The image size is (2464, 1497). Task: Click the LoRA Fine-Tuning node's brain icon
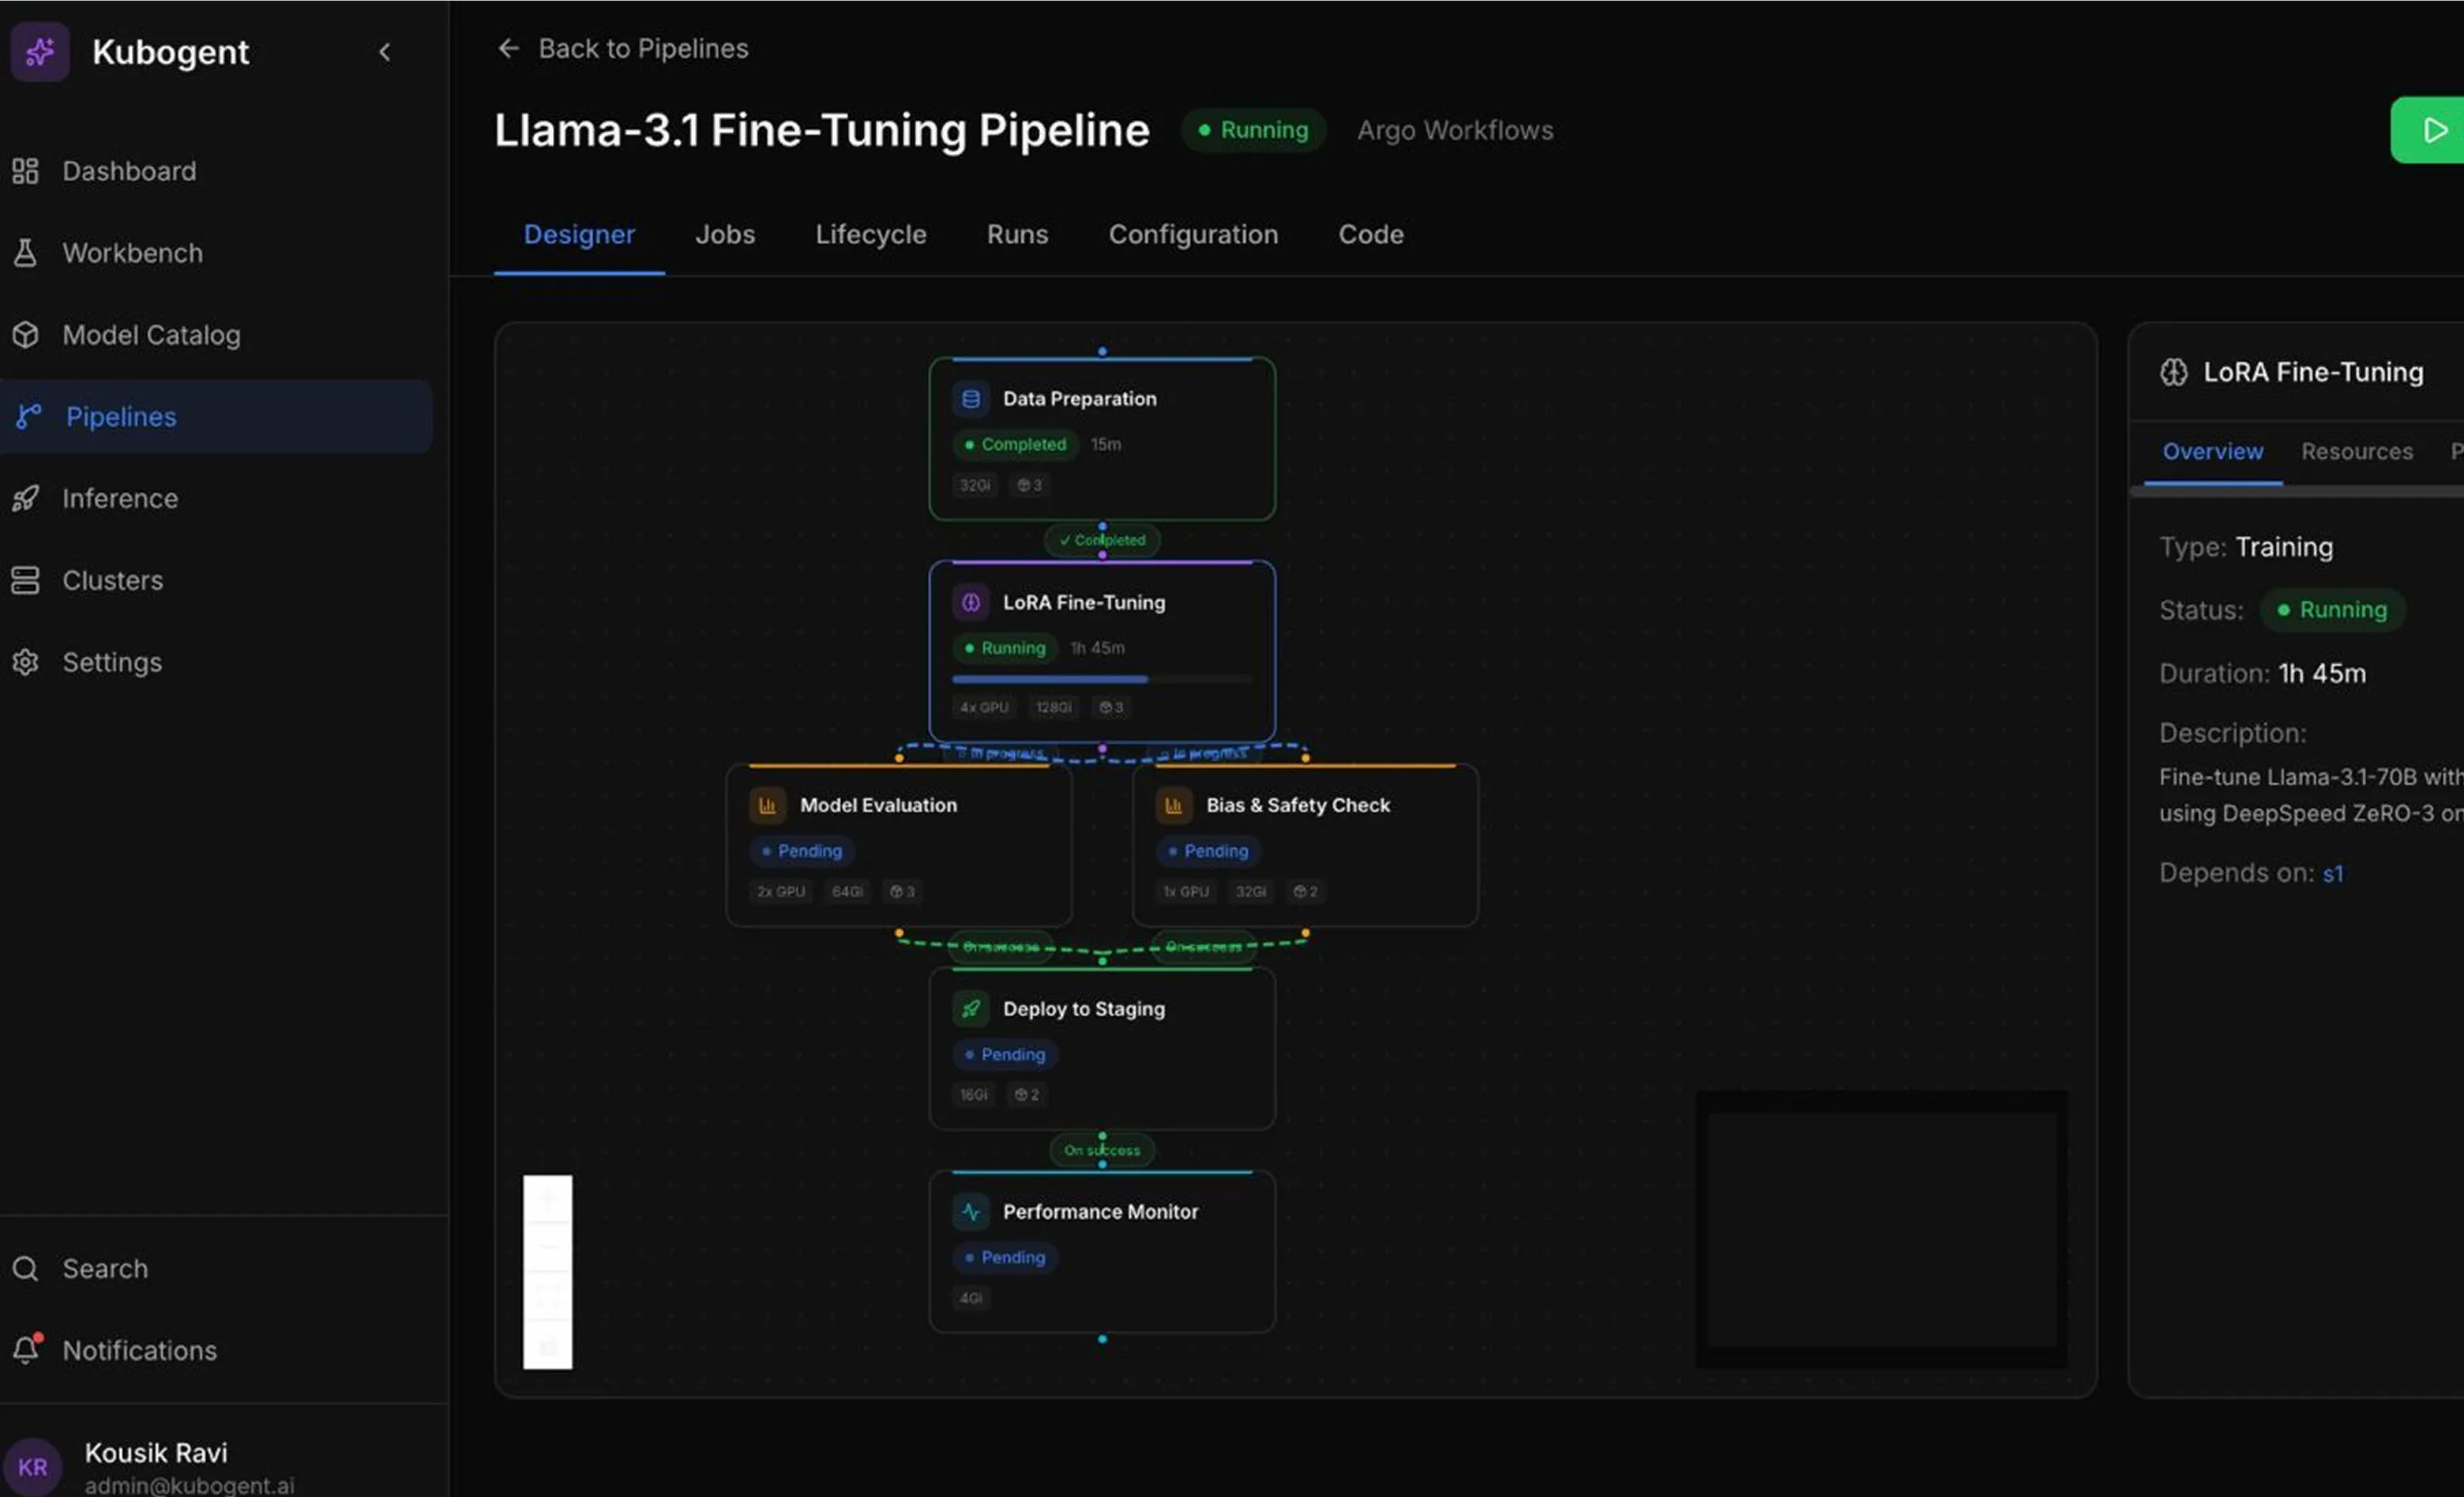click(x=970, y=602)
